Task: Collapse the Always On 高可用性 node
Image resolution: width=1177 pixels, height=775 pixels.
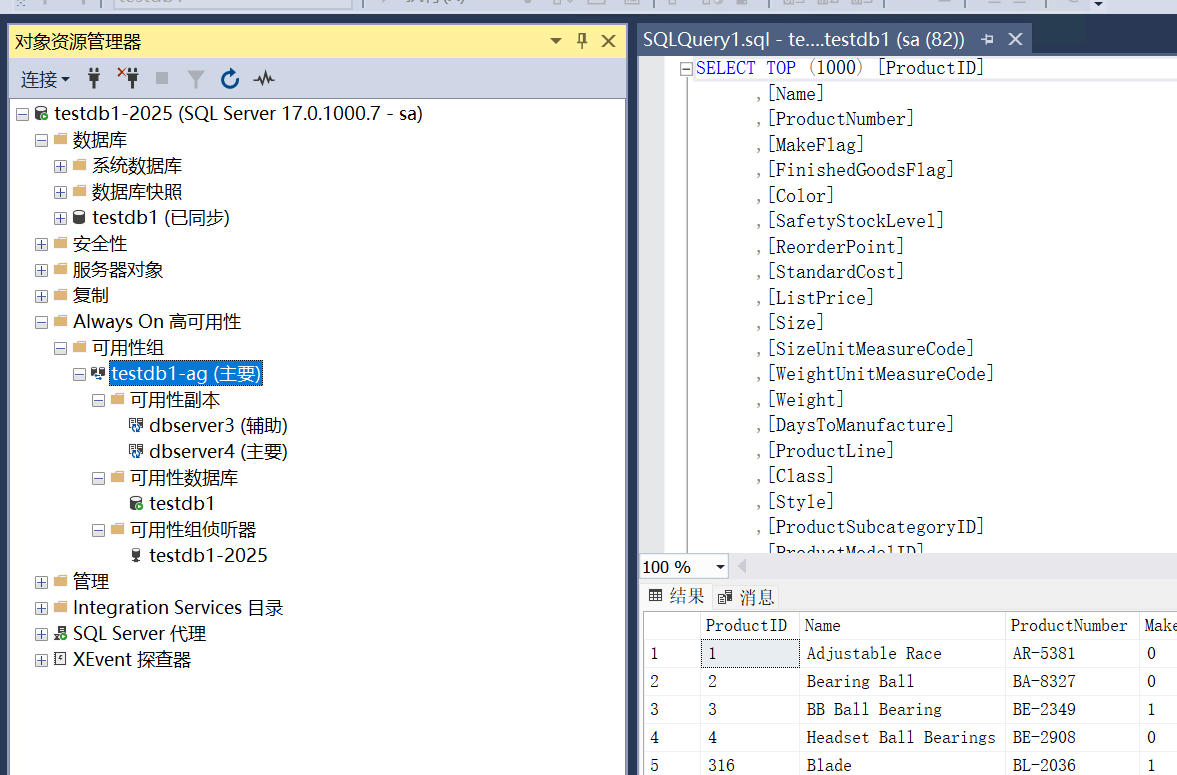Action: point(41,322)
